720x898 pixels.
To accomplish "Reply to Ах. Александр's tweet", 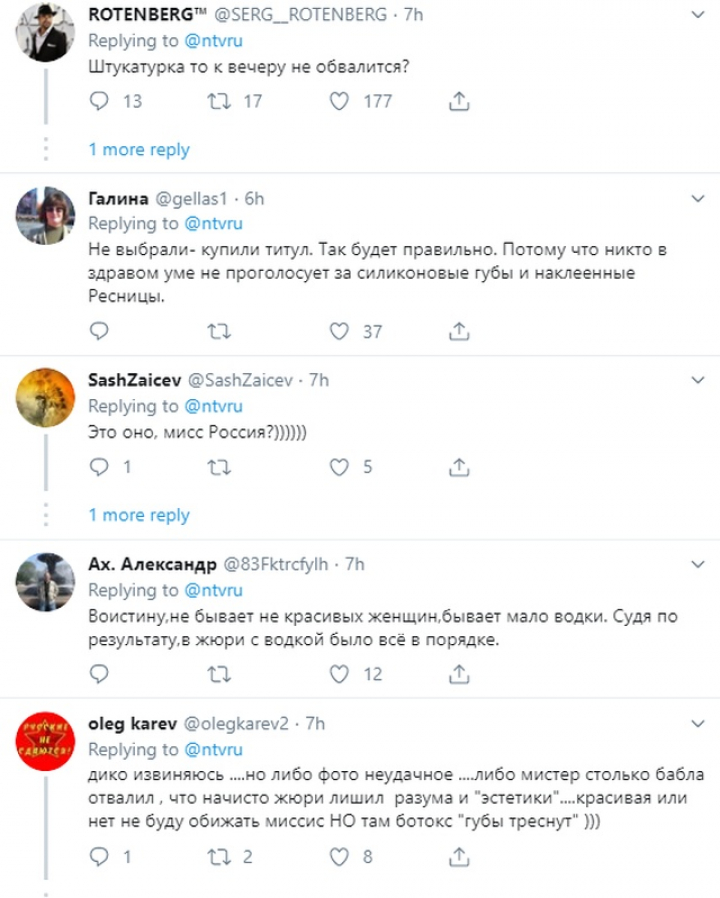I will [99, 675].
